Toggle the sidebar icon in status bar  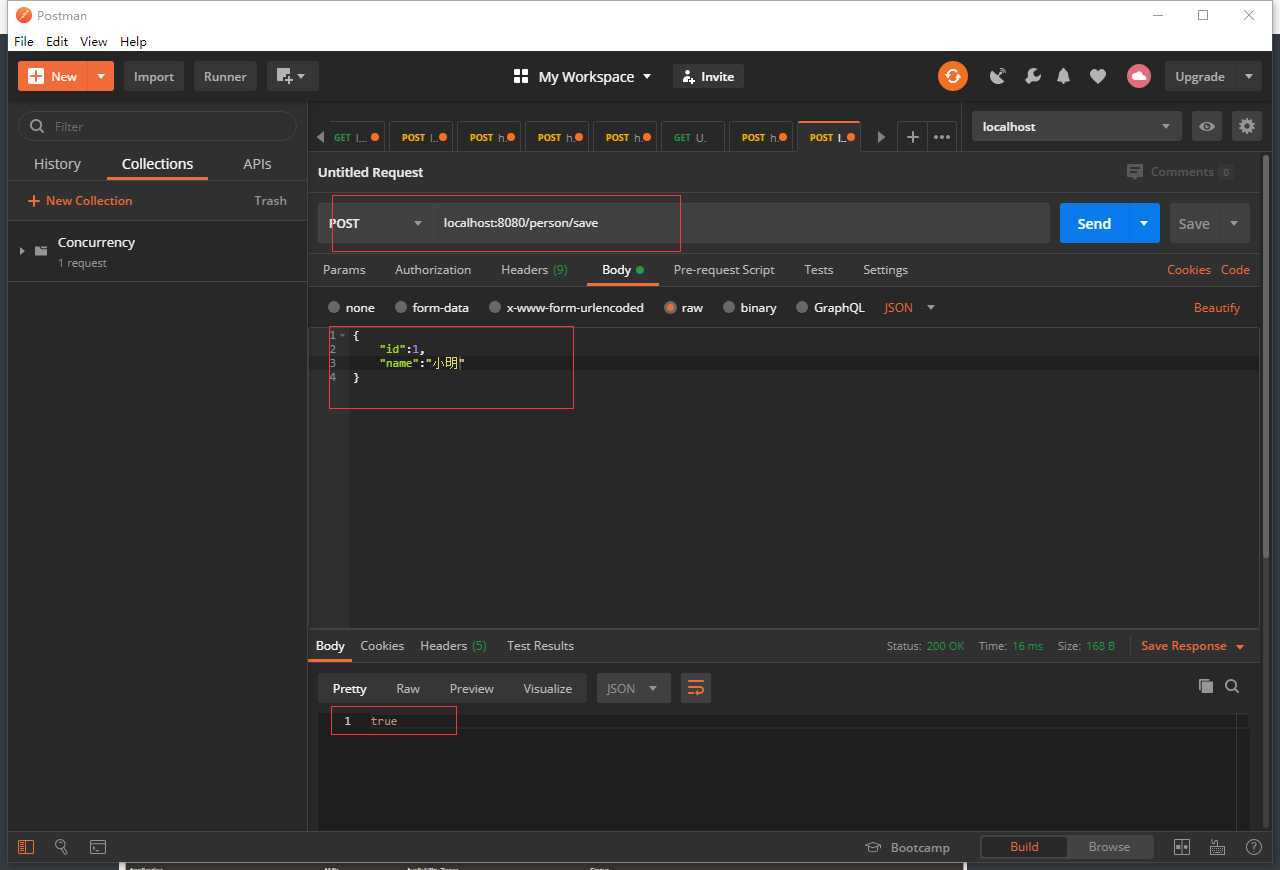(x=26, y=846)
